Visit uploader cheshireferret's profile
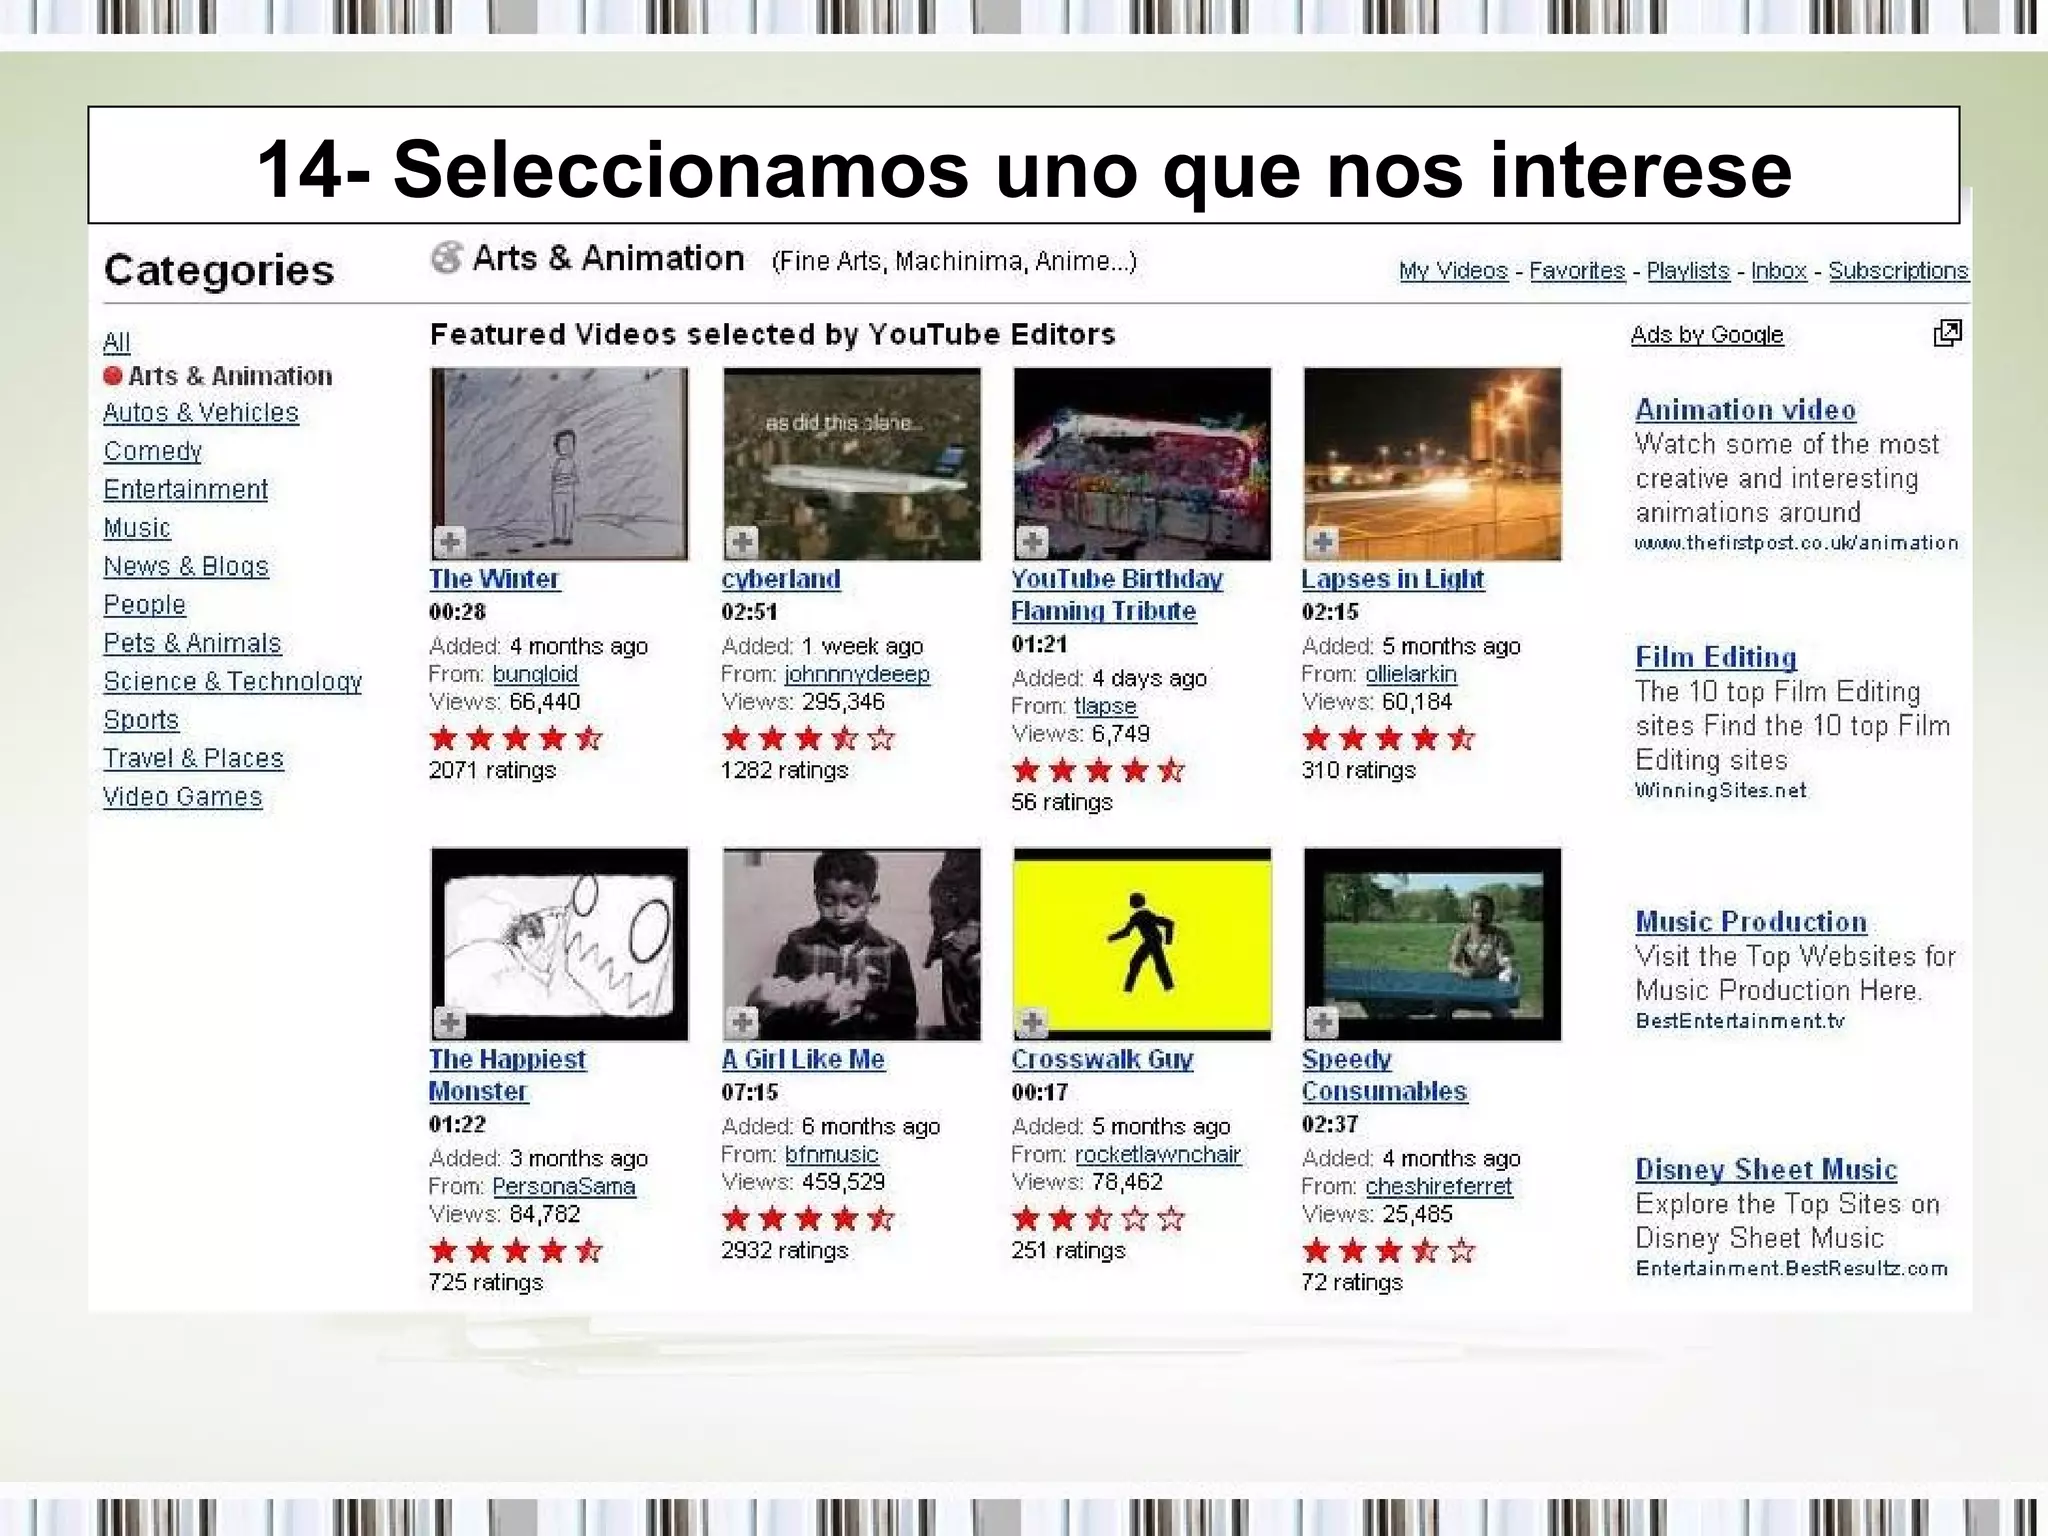The height and width of the screenshot is (1536, 2048). (1439, 1186)
